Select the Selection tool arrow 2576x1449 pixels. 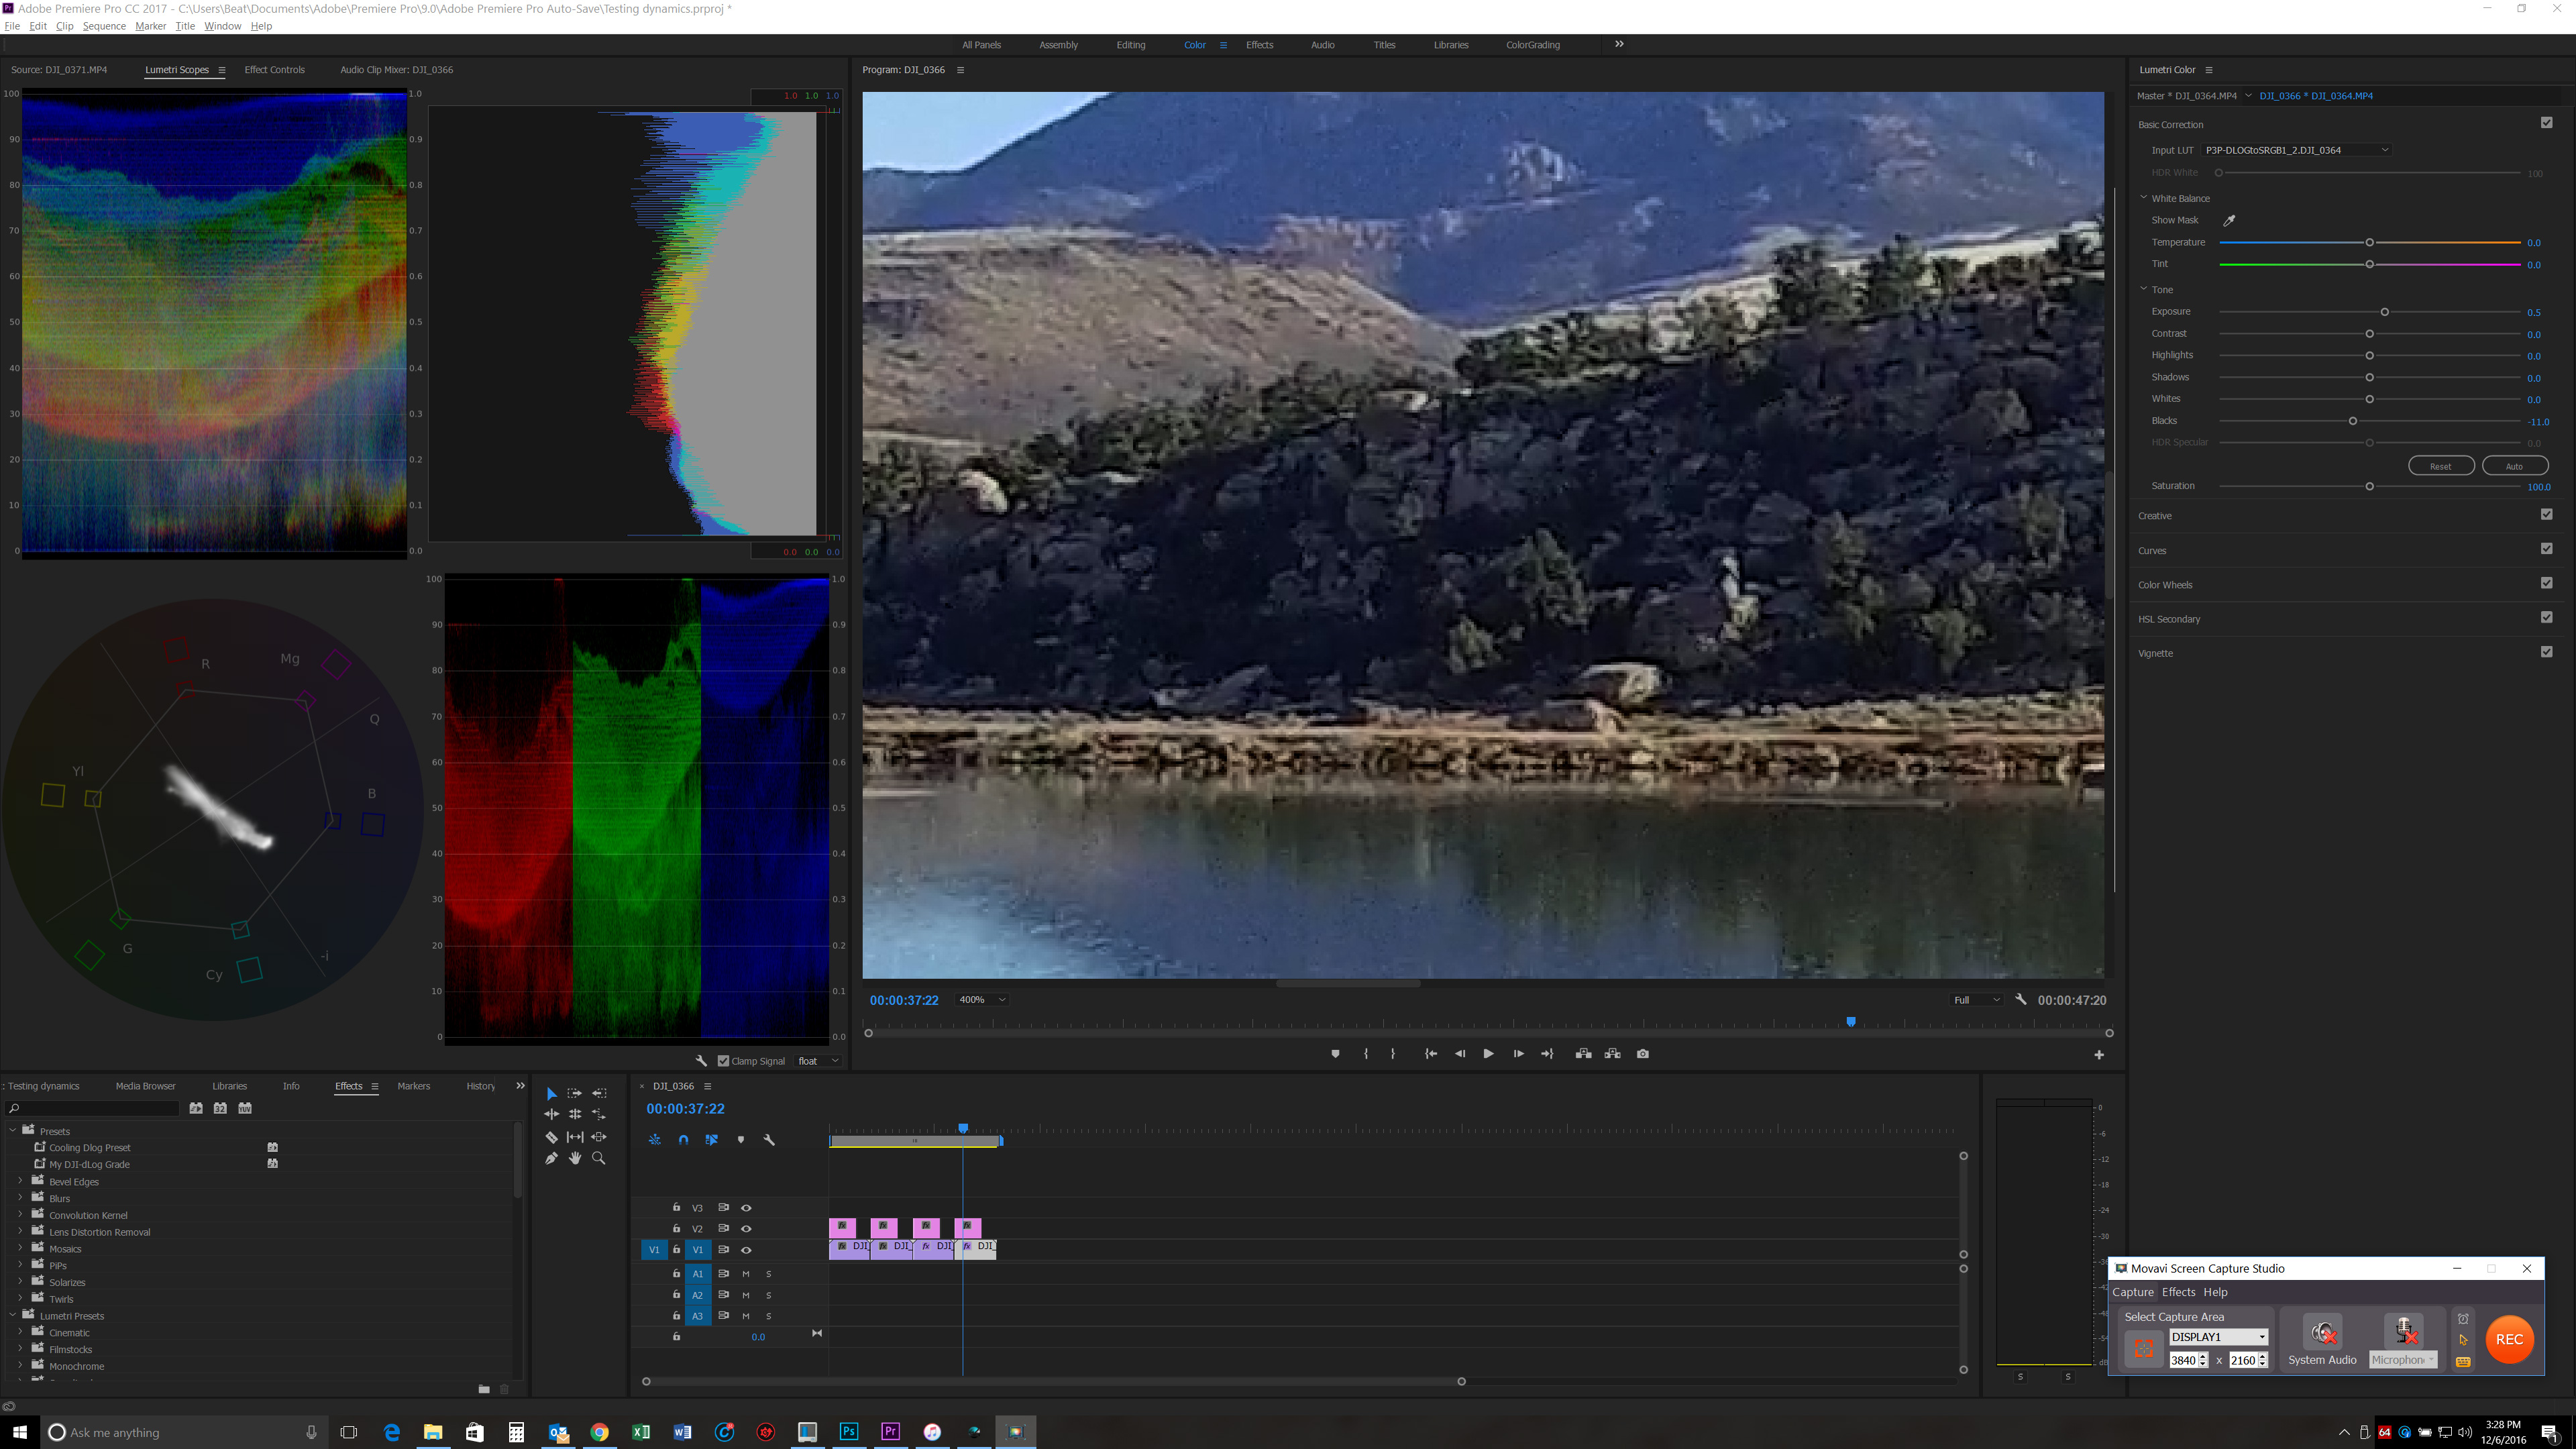pyautogui.click(x=551, y=1094)
